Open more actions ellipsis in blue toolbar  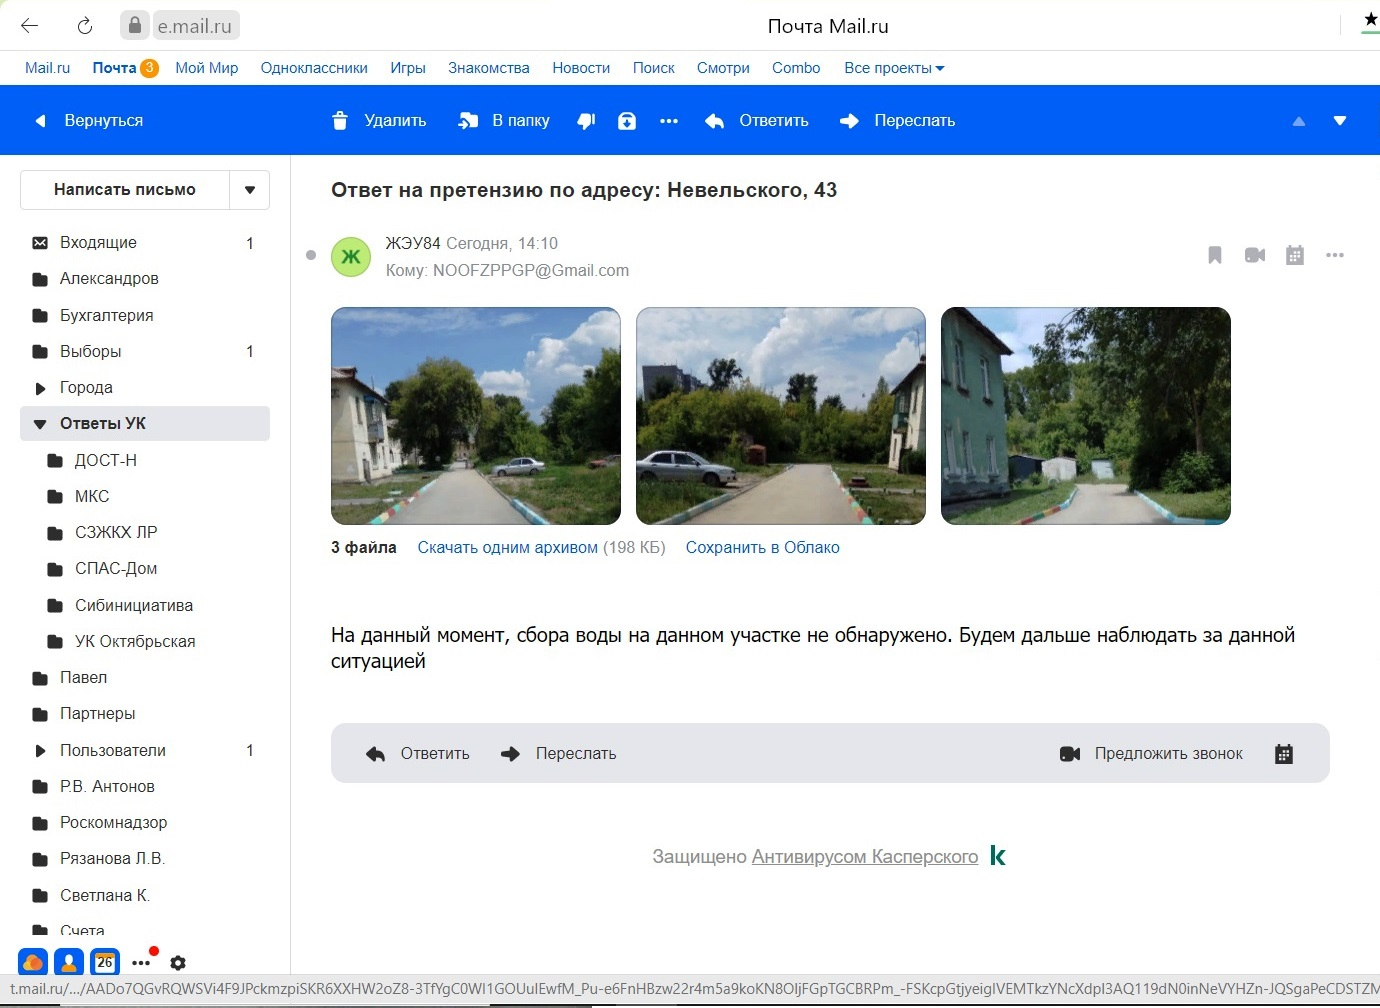tap(669, 121)
